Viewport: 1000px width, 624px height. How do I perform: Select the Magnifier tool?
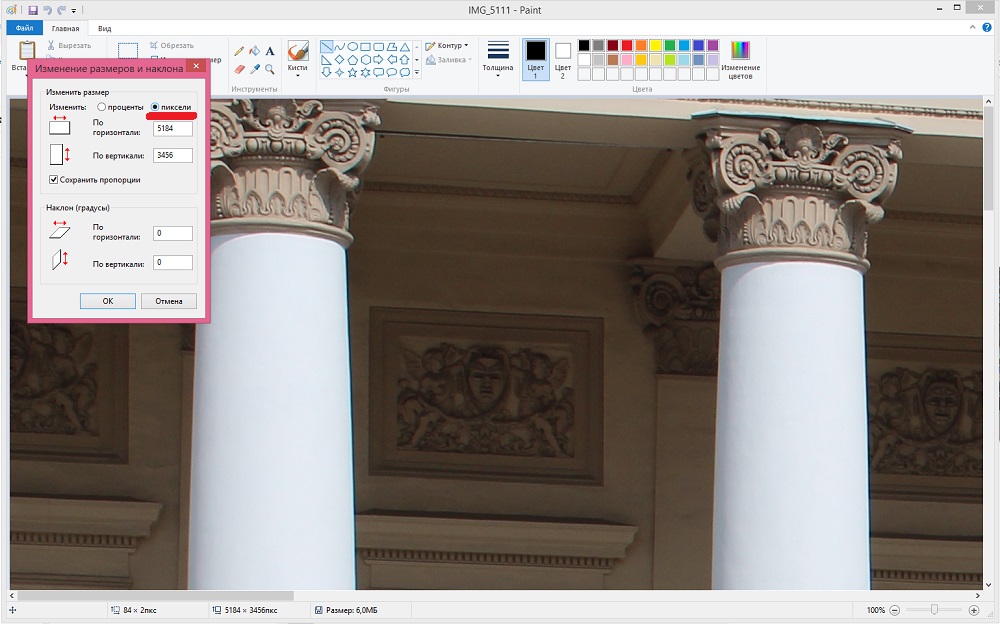270,69
